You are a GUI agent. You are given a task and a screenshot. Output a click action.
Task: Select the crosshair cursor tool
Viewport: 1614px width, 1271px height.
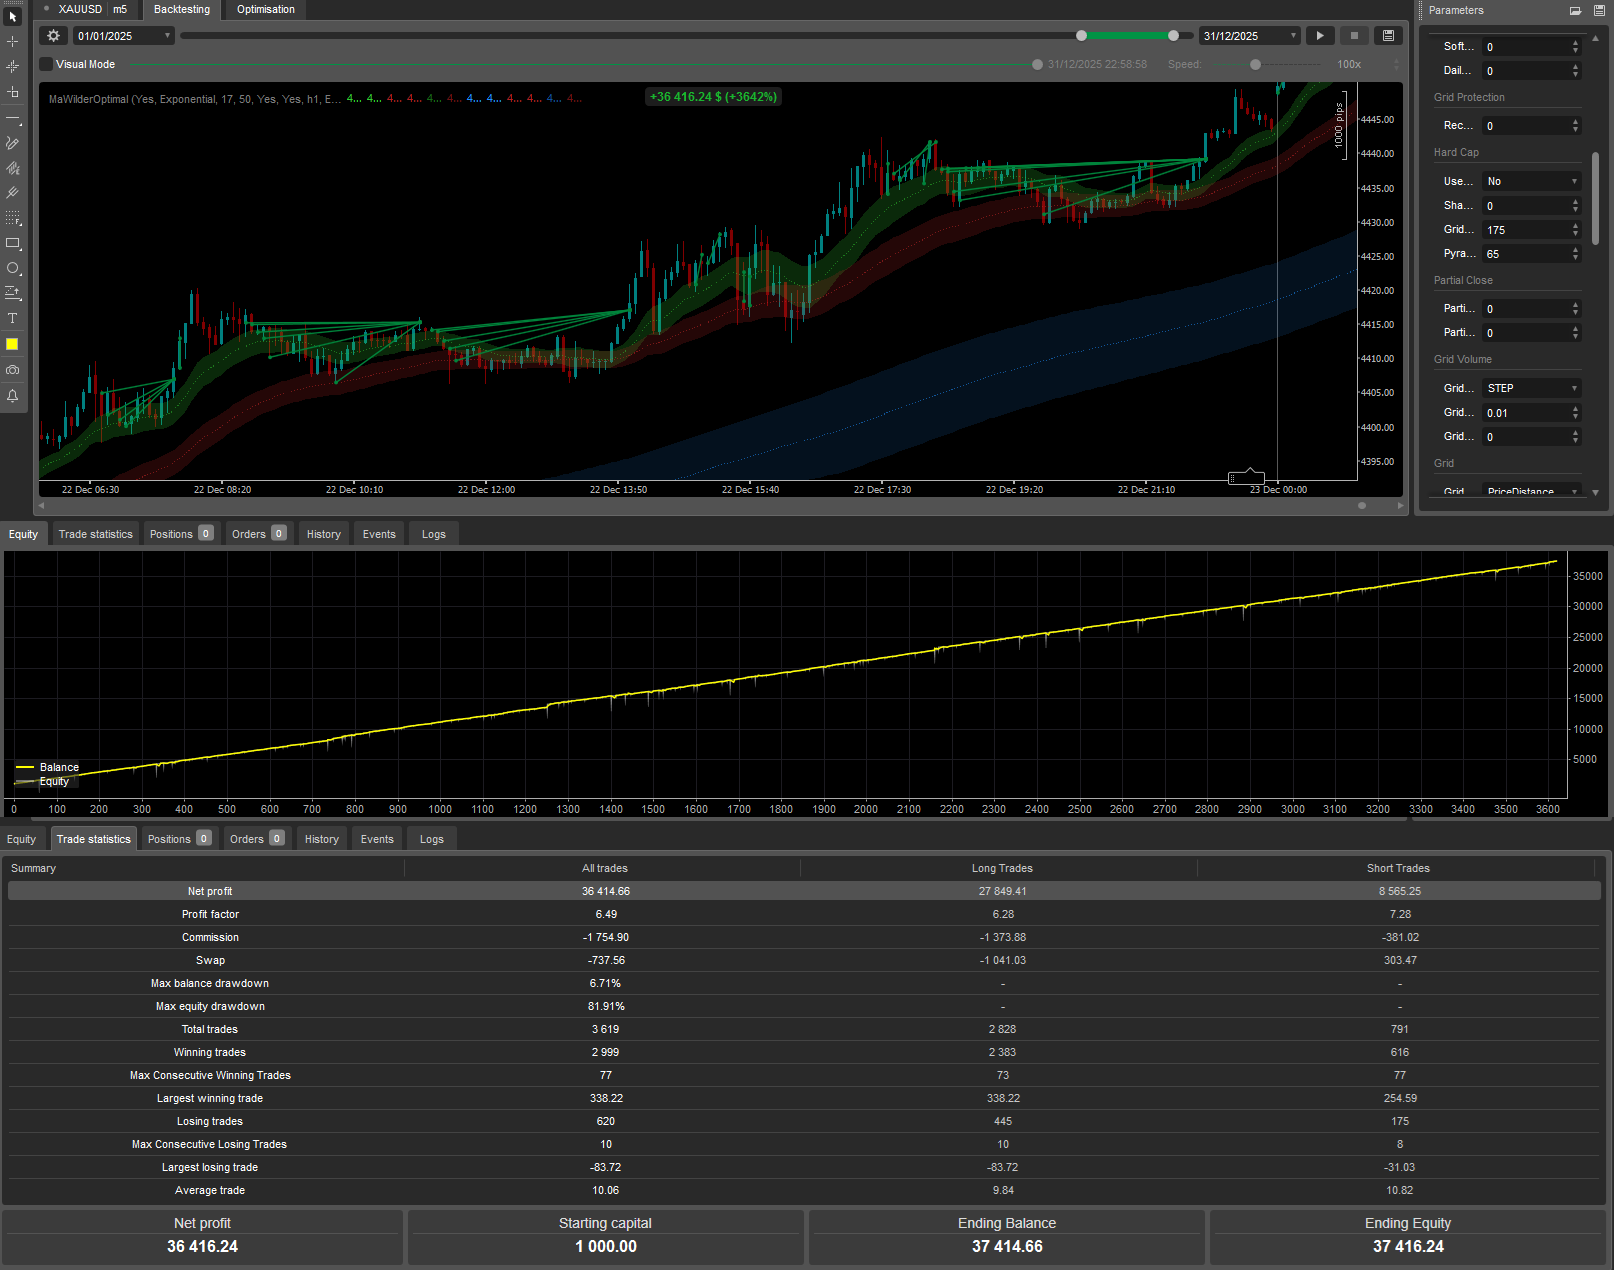[13, 42]
